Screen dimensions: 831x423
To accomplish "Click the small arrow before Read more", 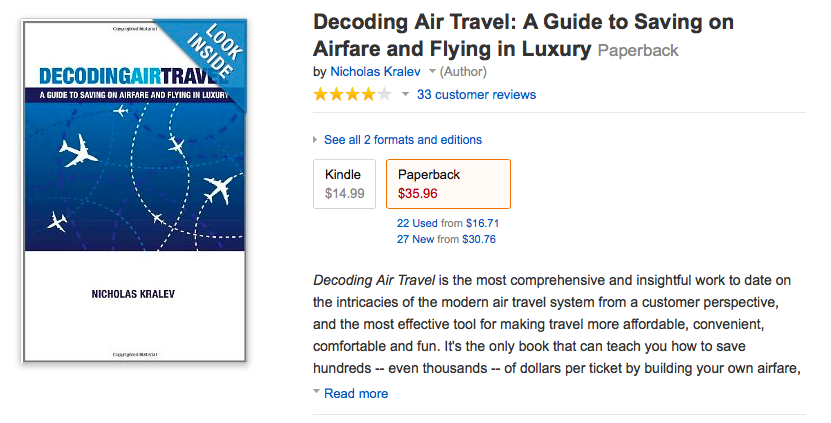I will 316,391.
